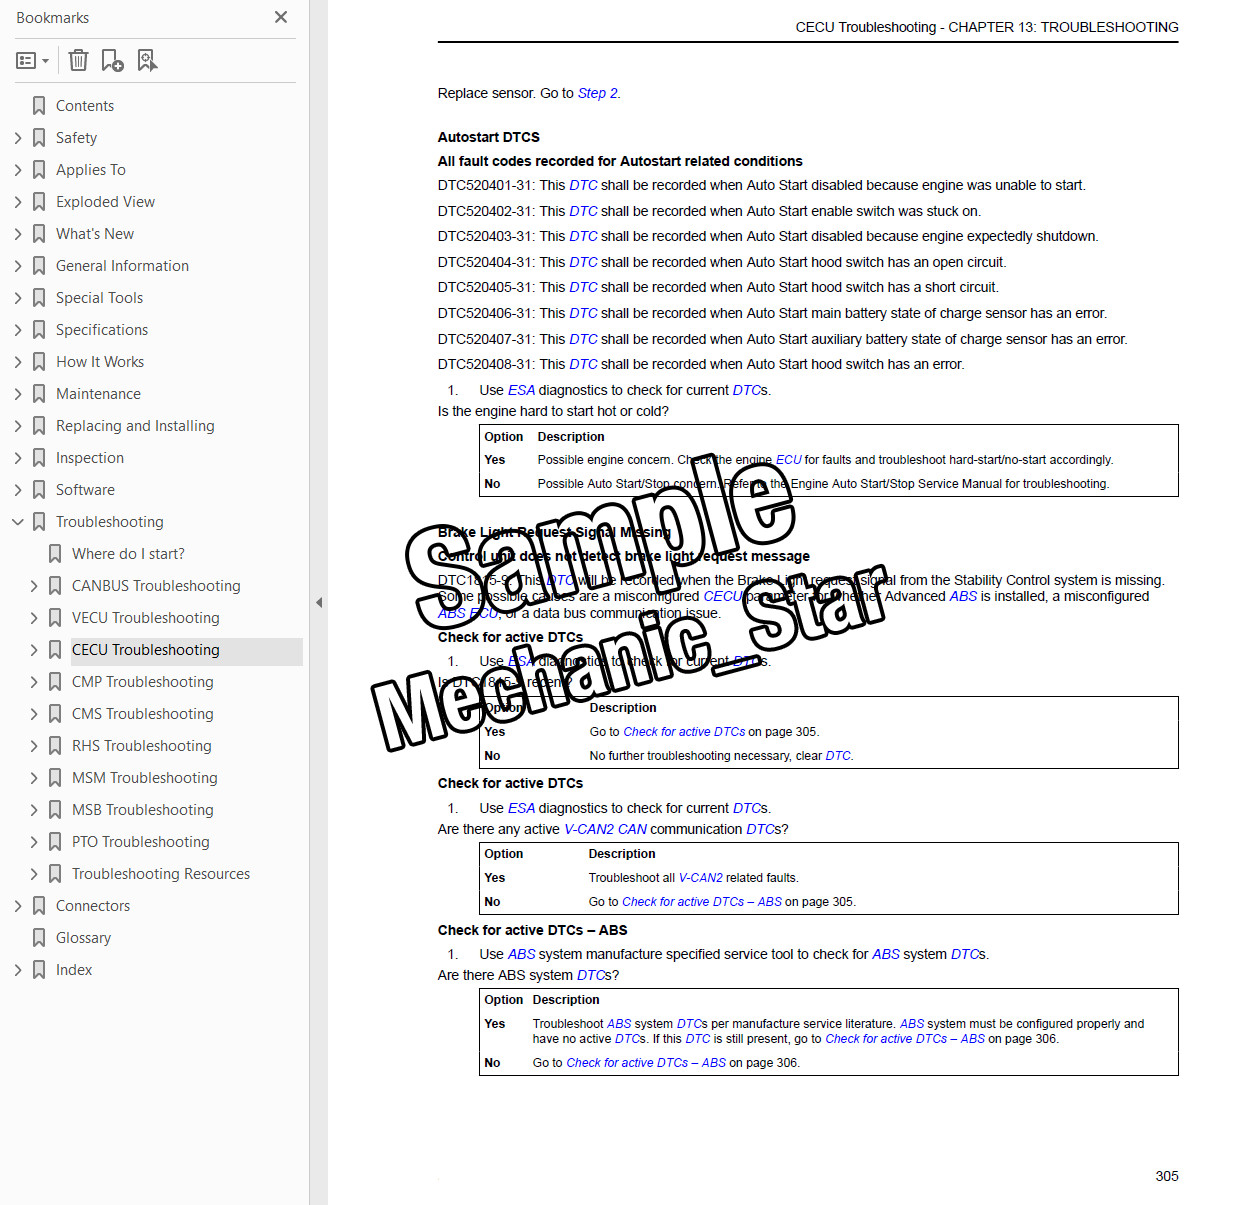Click the bookmark icon beside Contents
This screenshot has width=1260, height=1205.
tap(39, 106)
